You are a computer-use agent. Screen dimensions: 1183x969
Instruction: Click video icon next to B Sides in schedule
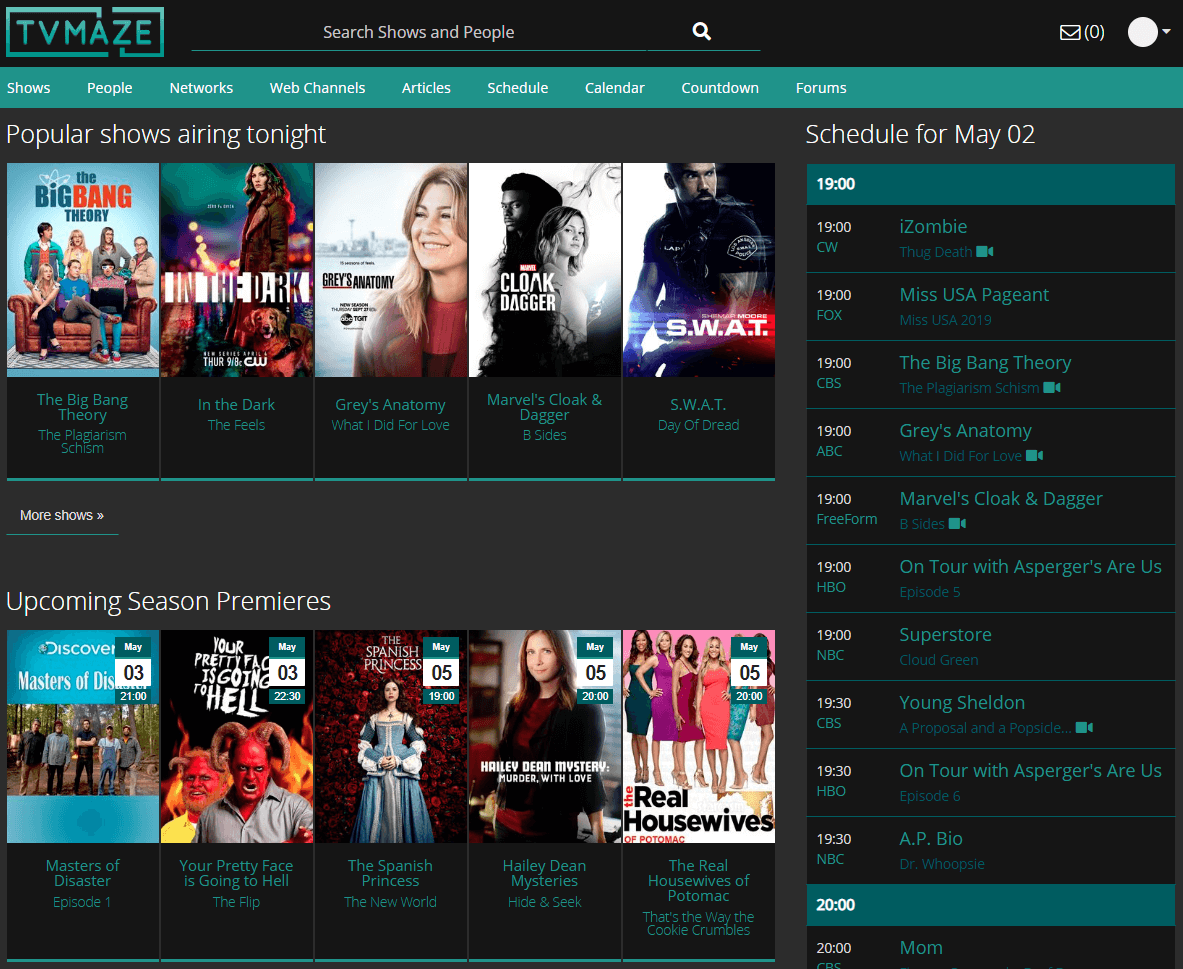coord(958,524)
